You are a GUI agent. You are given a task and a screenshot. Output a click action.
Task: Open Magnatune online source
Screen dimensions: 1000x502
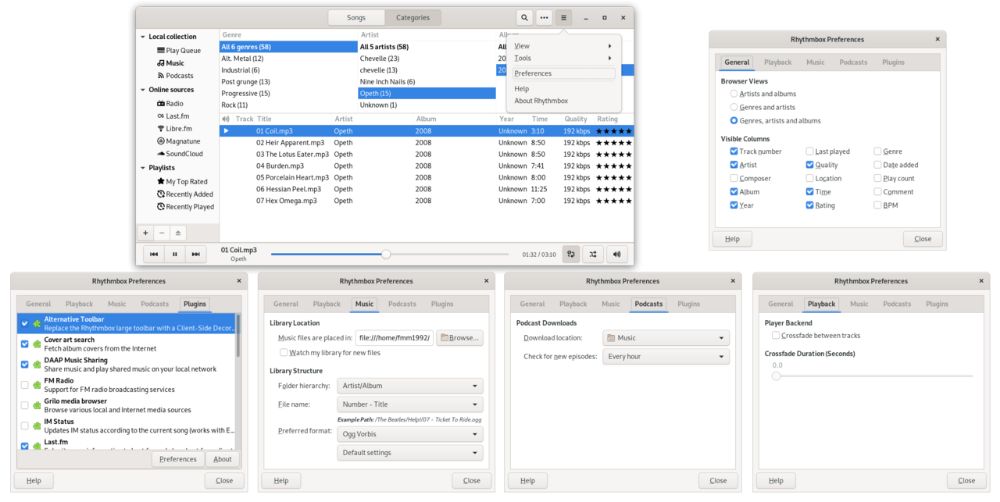pyautogui.click(x=179, y=141)
